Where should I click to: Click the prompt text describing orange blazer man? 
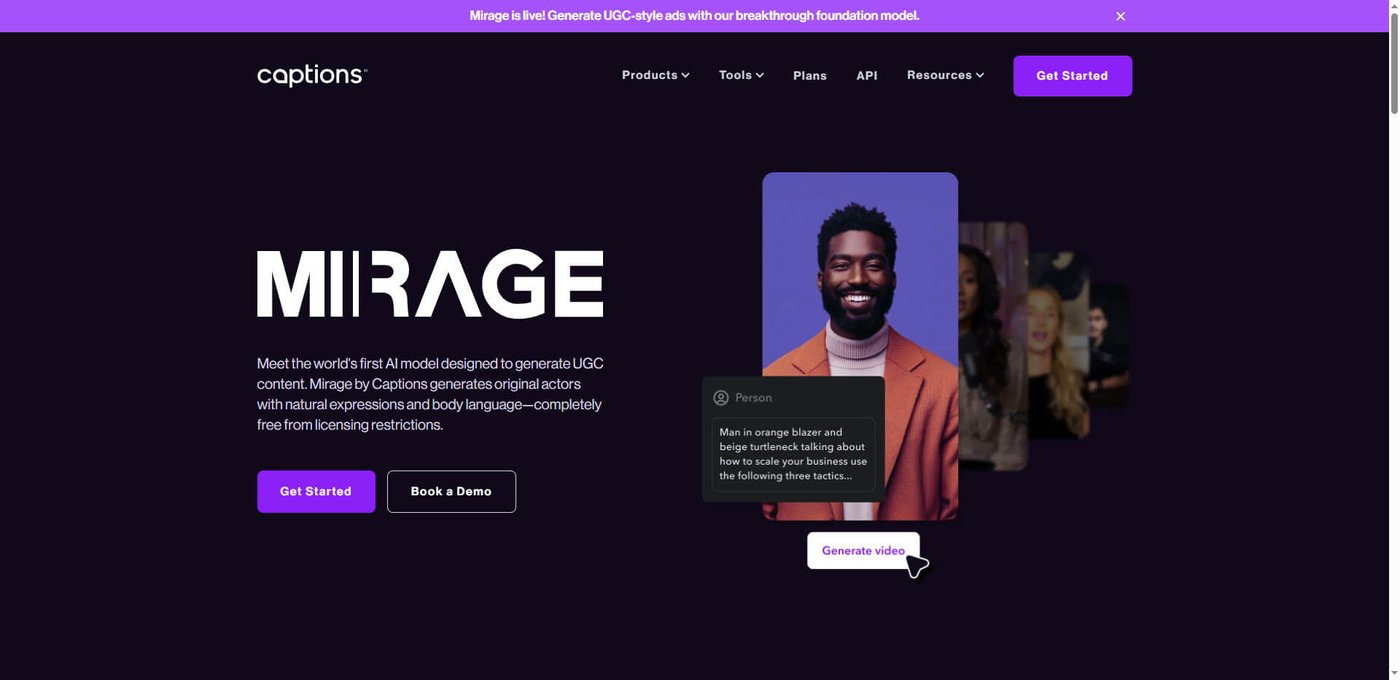[x=793, y=454]
